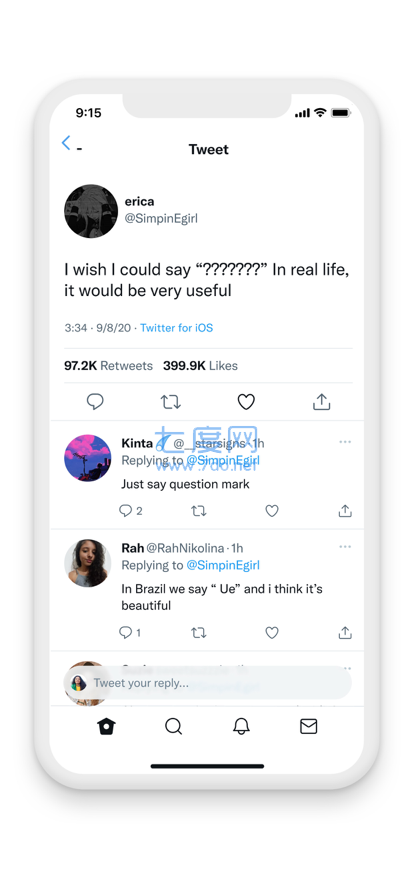View the 97.2K Retweets list
This screenshot has height=896, width=414.
[108, 366]
